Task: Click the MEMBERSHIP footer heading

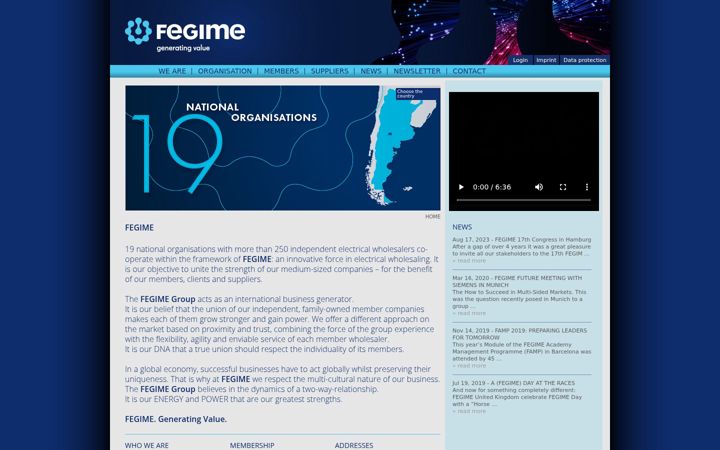Action: coord(252,445)
